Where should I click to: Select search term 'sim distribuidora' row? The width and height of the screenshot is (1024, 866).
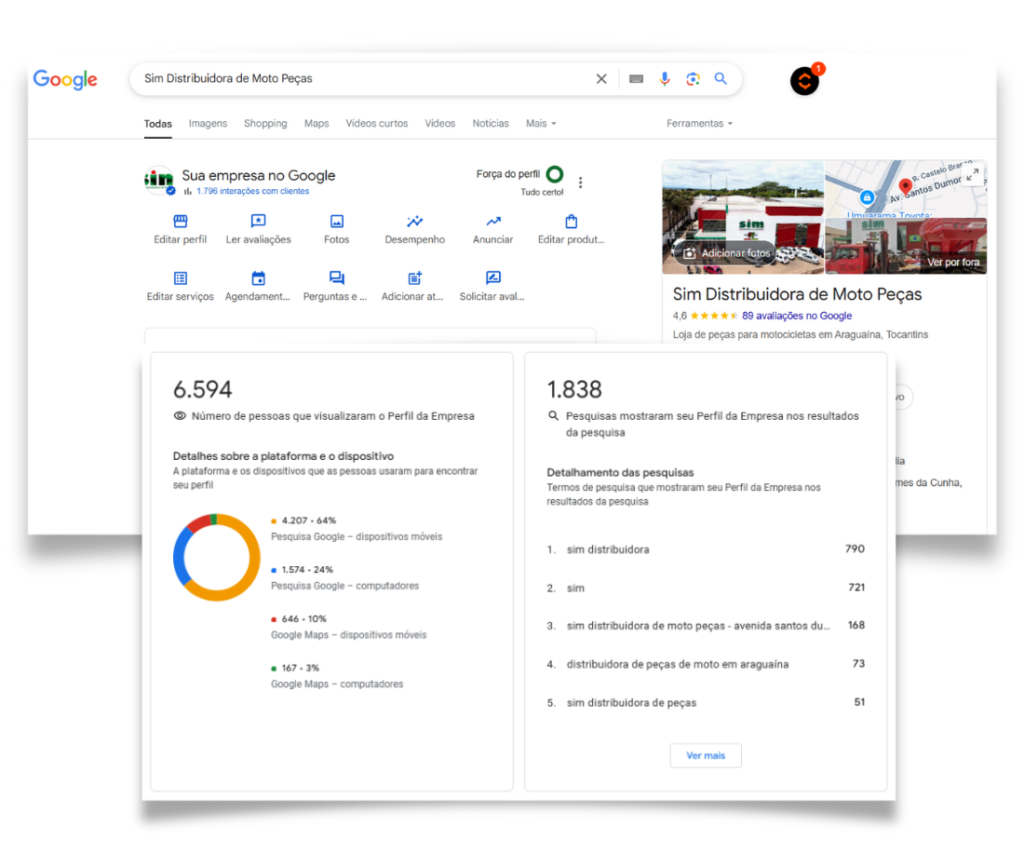[x=705, y=549]
